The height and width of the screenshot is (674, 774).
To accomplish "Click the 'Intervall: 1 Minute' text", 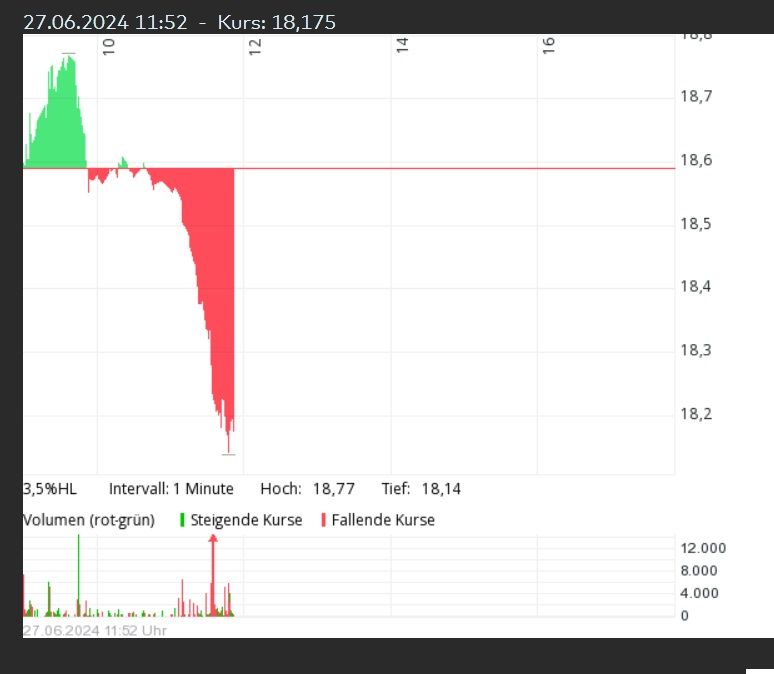I will [171, 489].
